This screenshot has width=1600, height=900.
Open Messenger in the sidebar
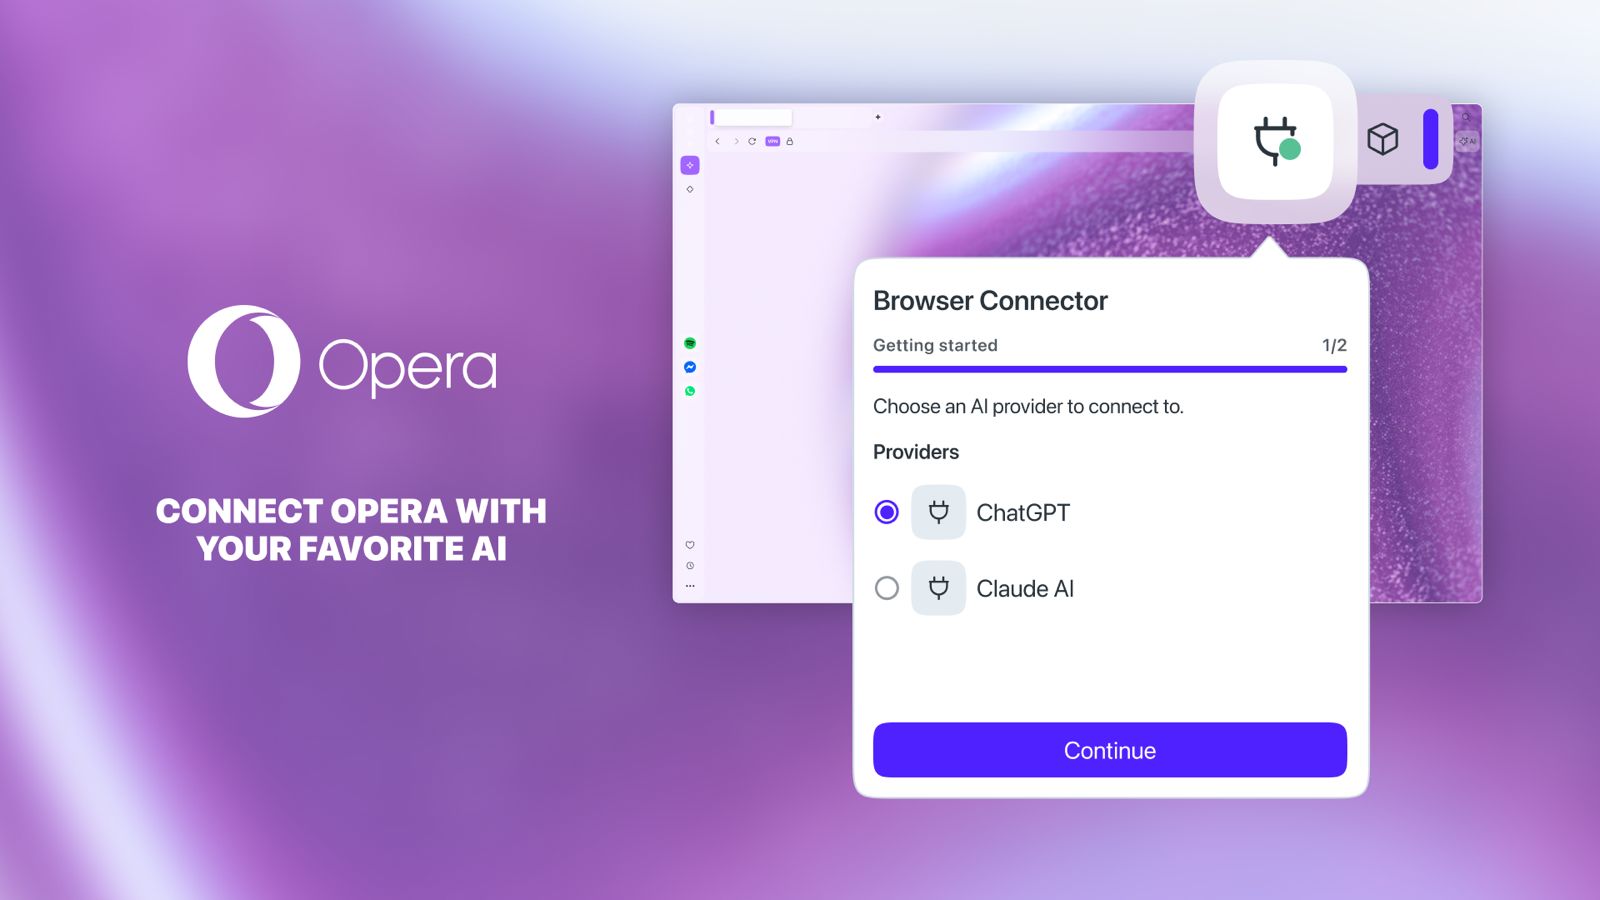point(690,367)
